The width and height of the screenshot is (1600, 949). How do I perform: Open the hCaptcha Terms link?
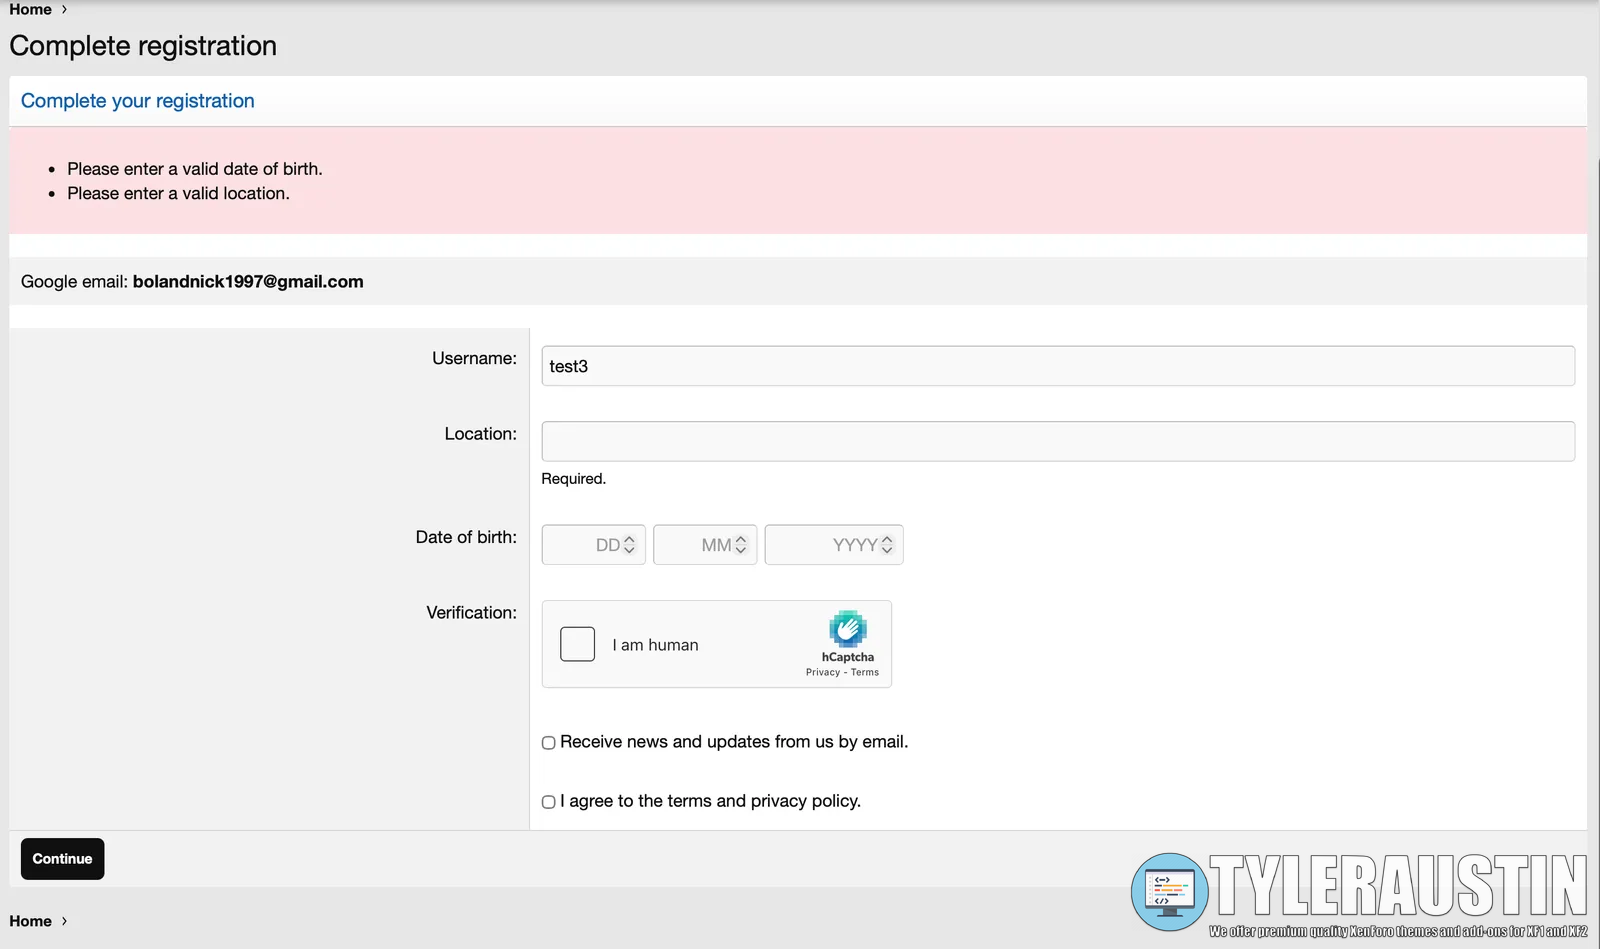(865, 673)
